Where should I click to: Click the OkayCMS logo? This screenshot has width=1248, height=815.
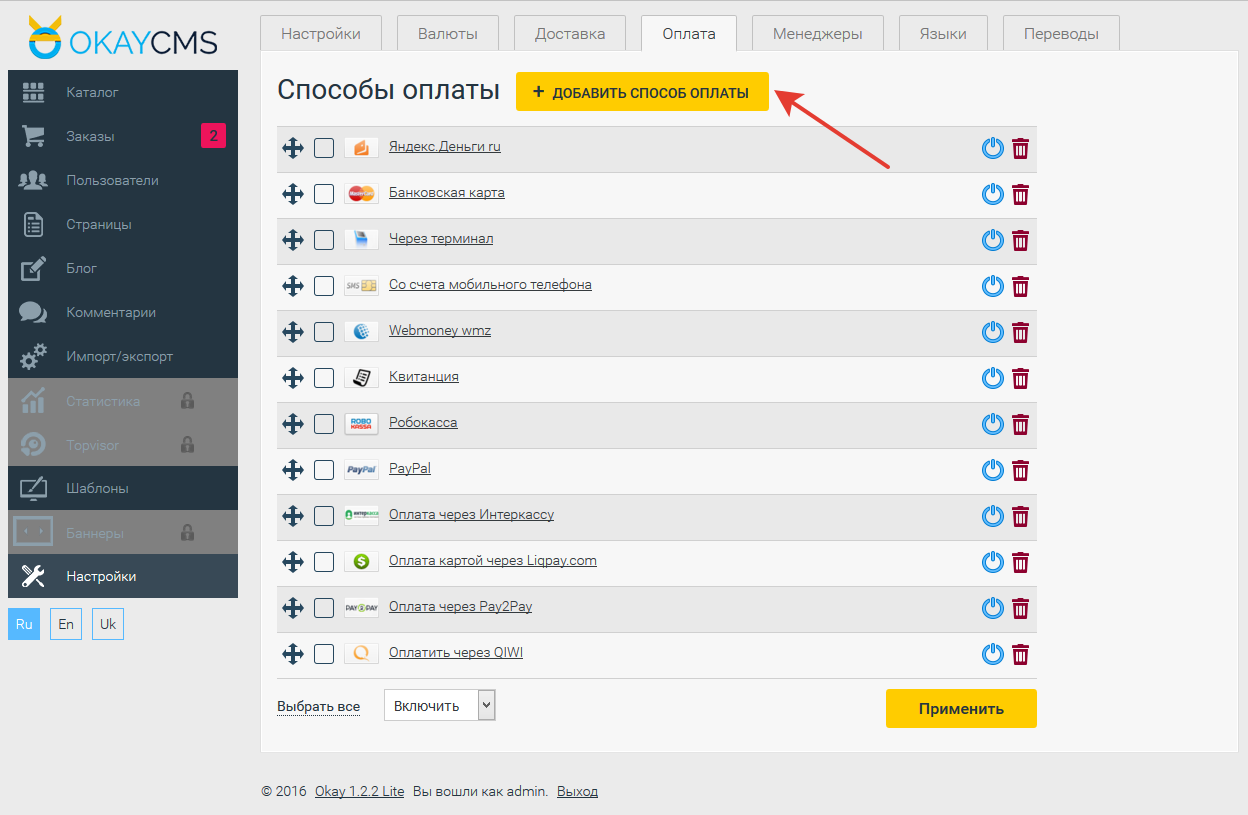pyautogui.click(x=122, y=37)
